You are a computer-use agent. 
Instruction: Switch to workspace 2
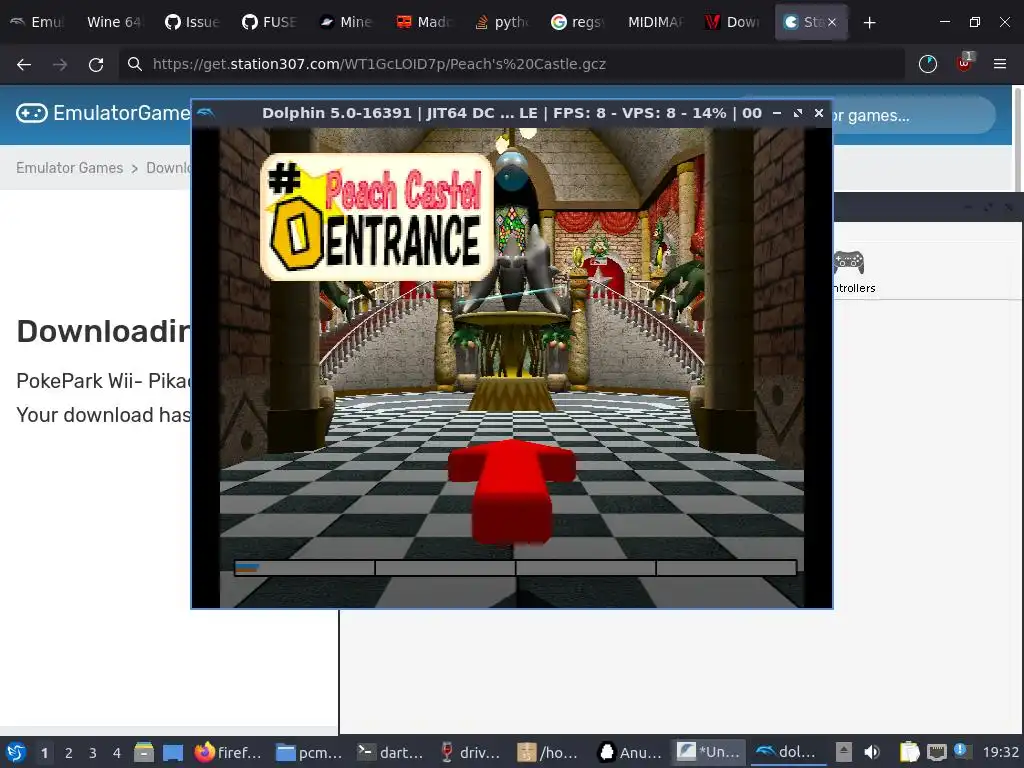(69, 753)
